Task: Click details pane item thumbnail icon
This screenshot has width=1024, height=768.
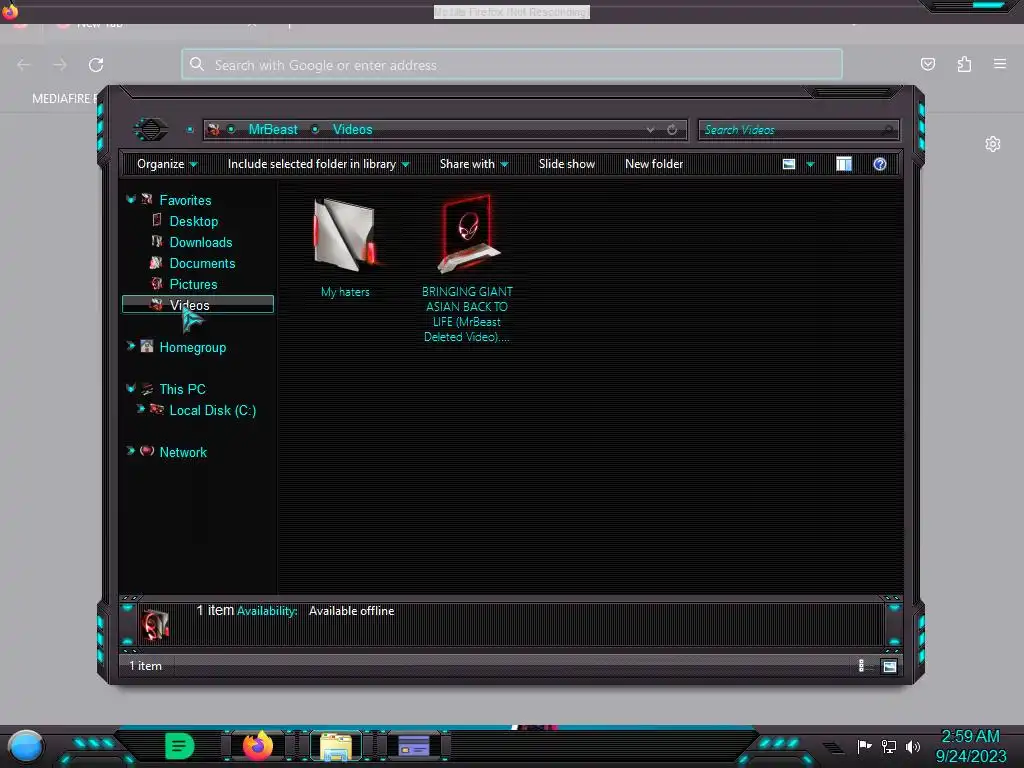Action: pos(155,624)
